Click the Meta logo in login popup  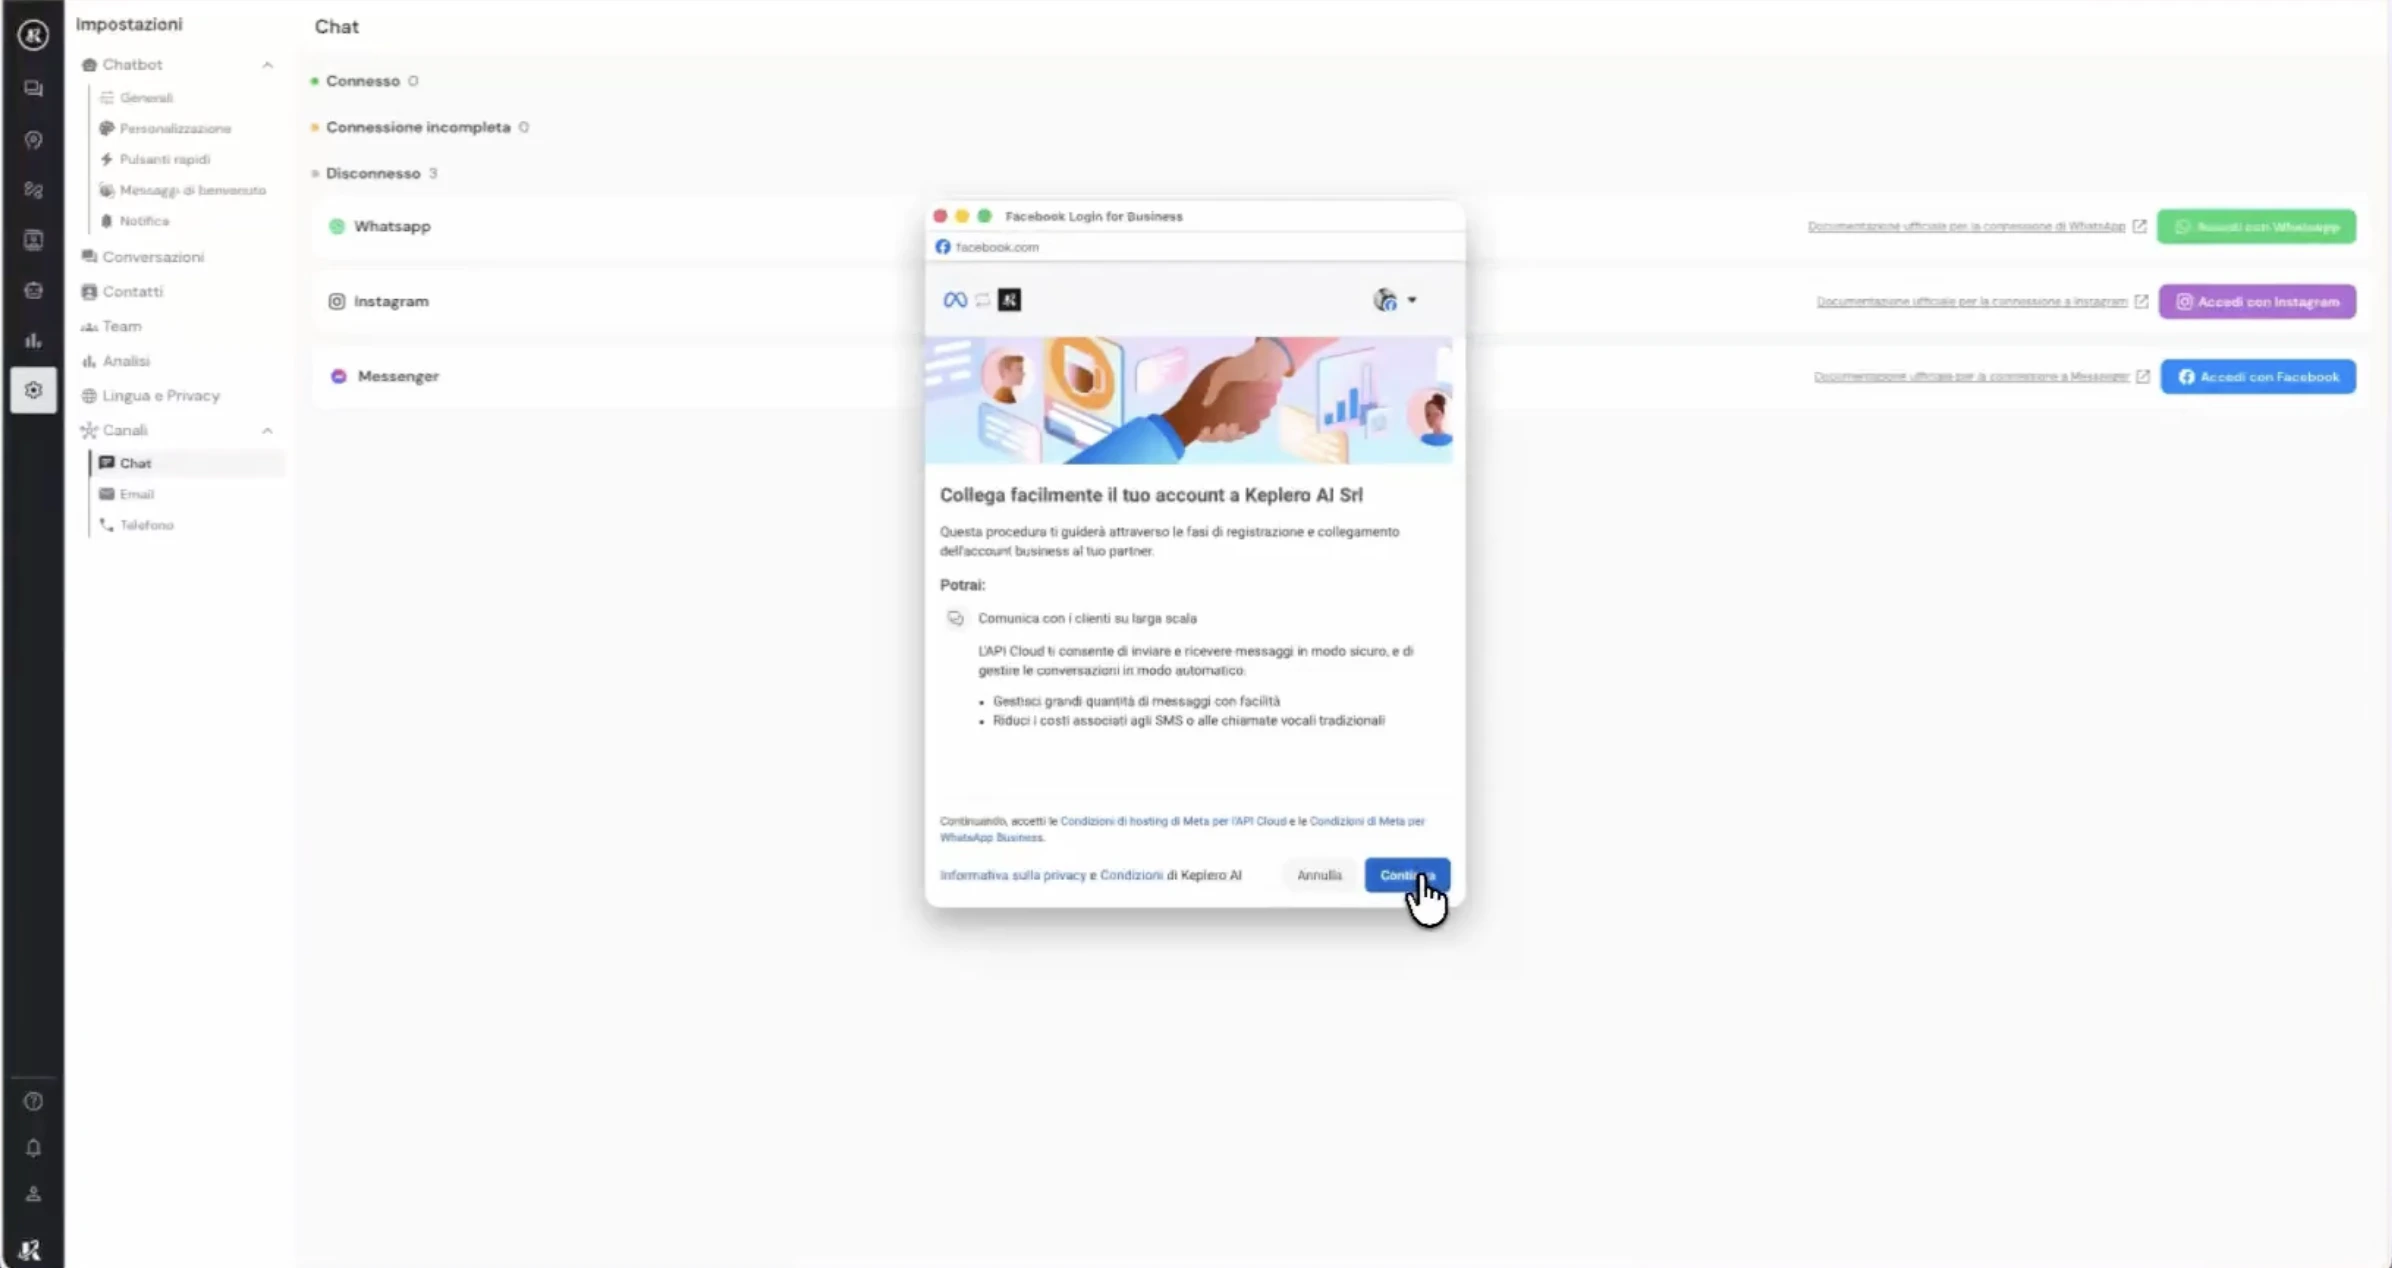pos(955,300)
